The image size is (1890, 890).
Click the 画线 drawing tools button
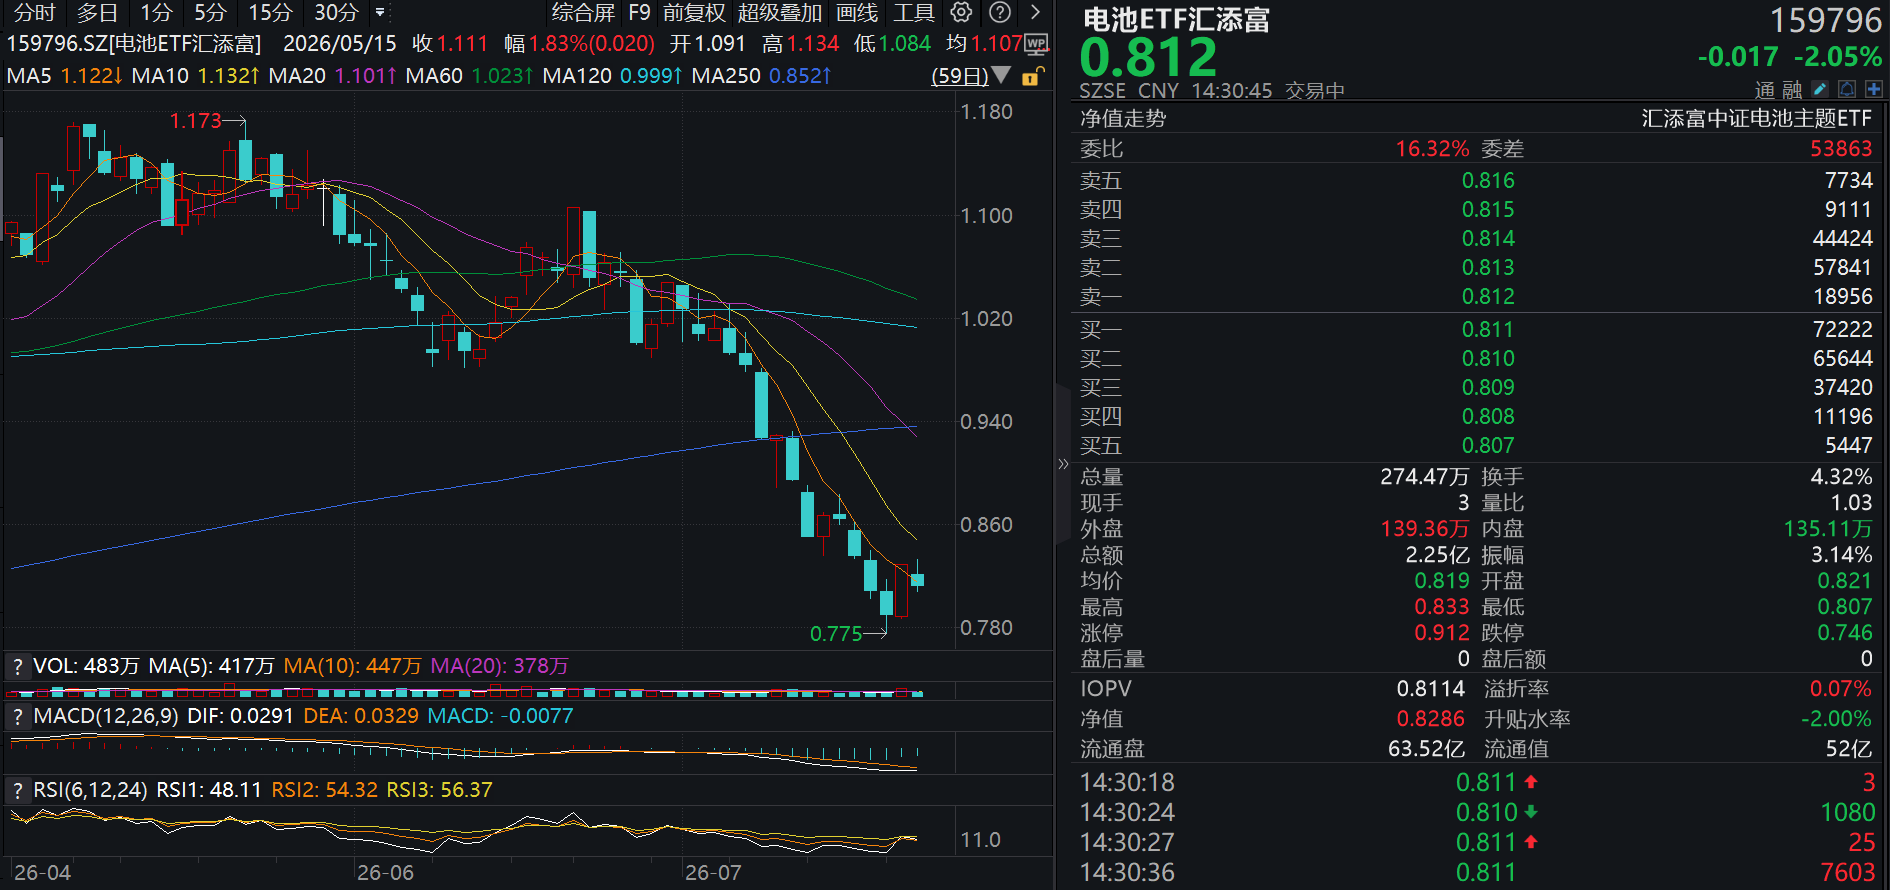(857, 13)
